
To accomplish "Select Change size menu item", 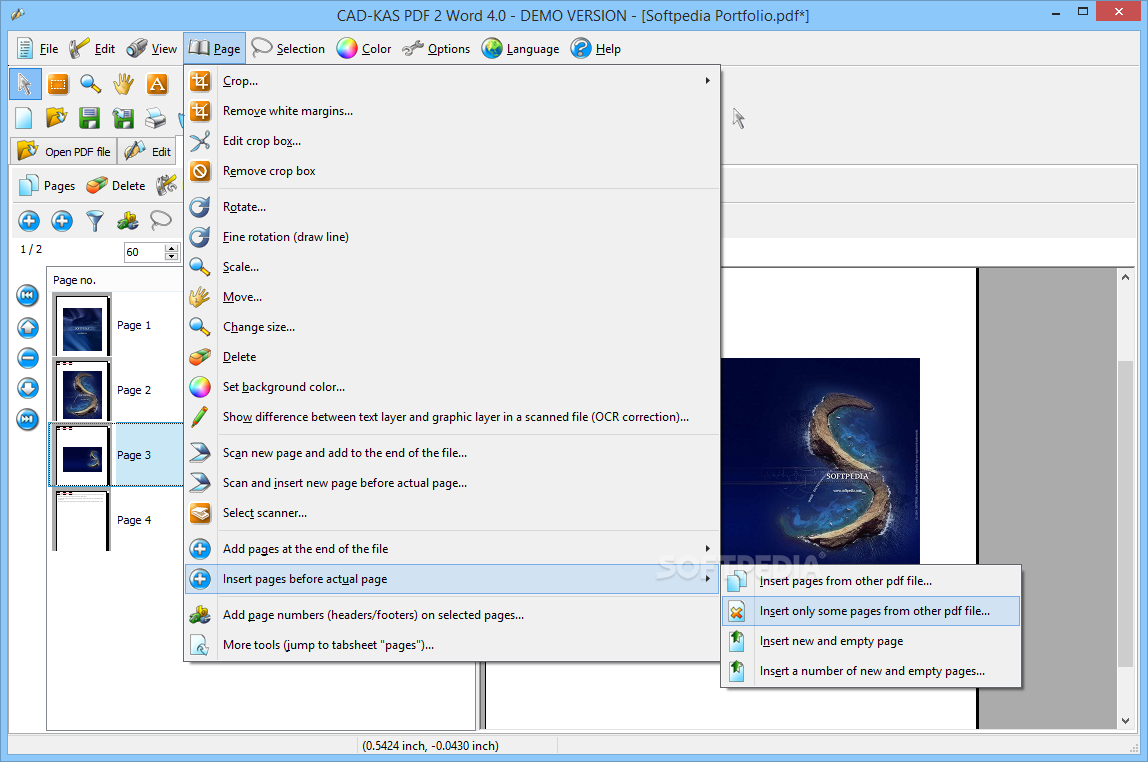I will [452, 327].
